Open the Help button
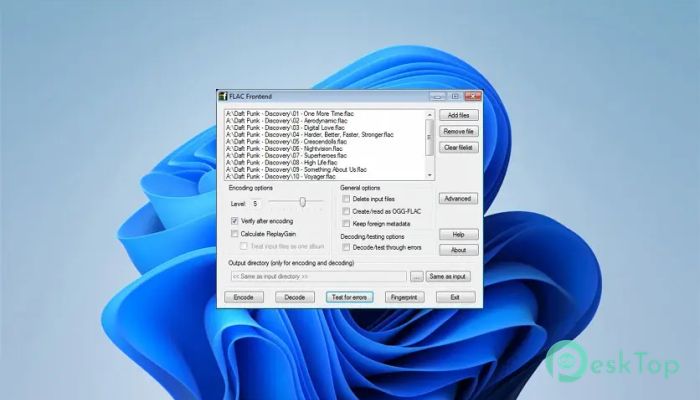 [x=458, y=234]
